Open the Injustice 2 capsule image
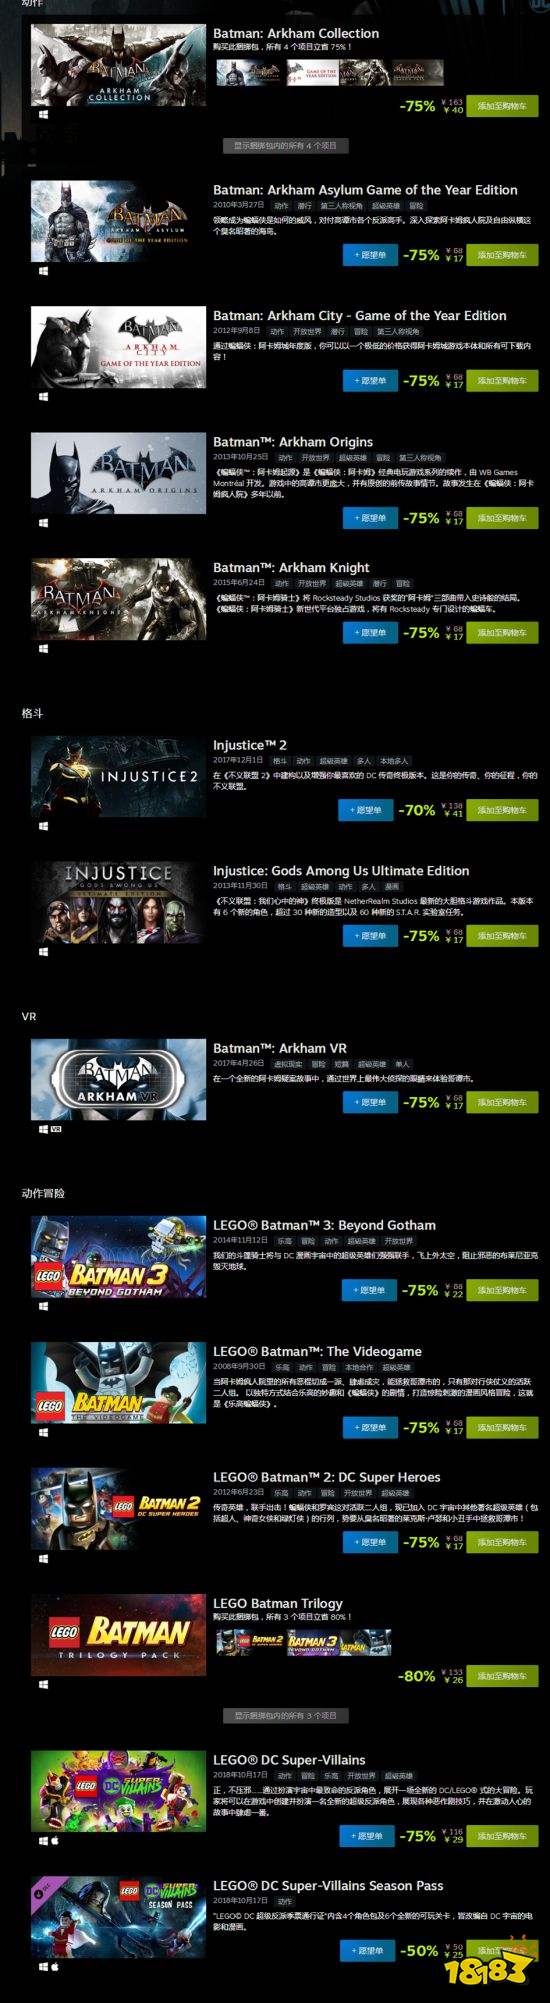 [118, 777]
